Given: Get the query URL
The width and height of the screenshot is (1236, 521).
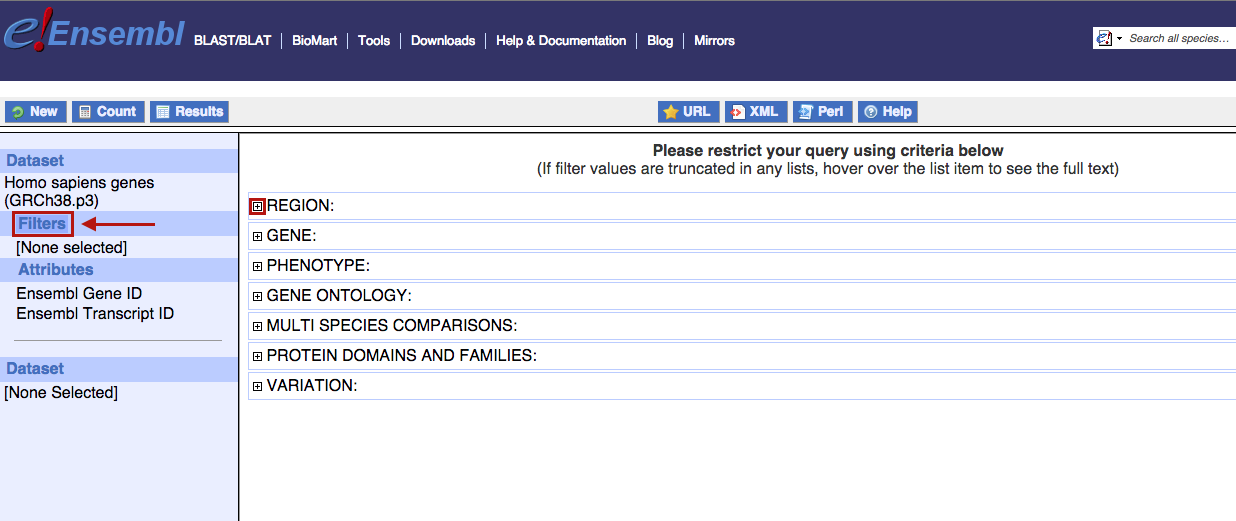Looking at the screenshot, I should (687, 112).
